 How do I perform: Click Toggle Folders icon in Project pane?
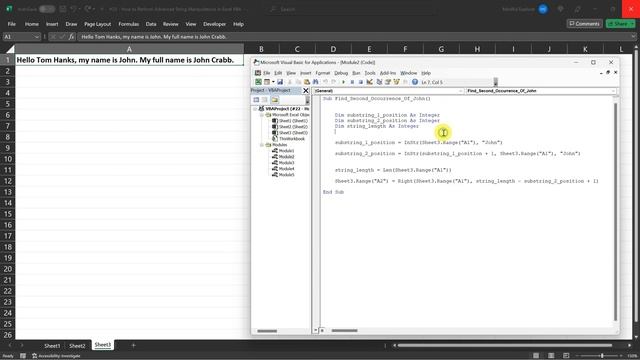pos(275,100)
